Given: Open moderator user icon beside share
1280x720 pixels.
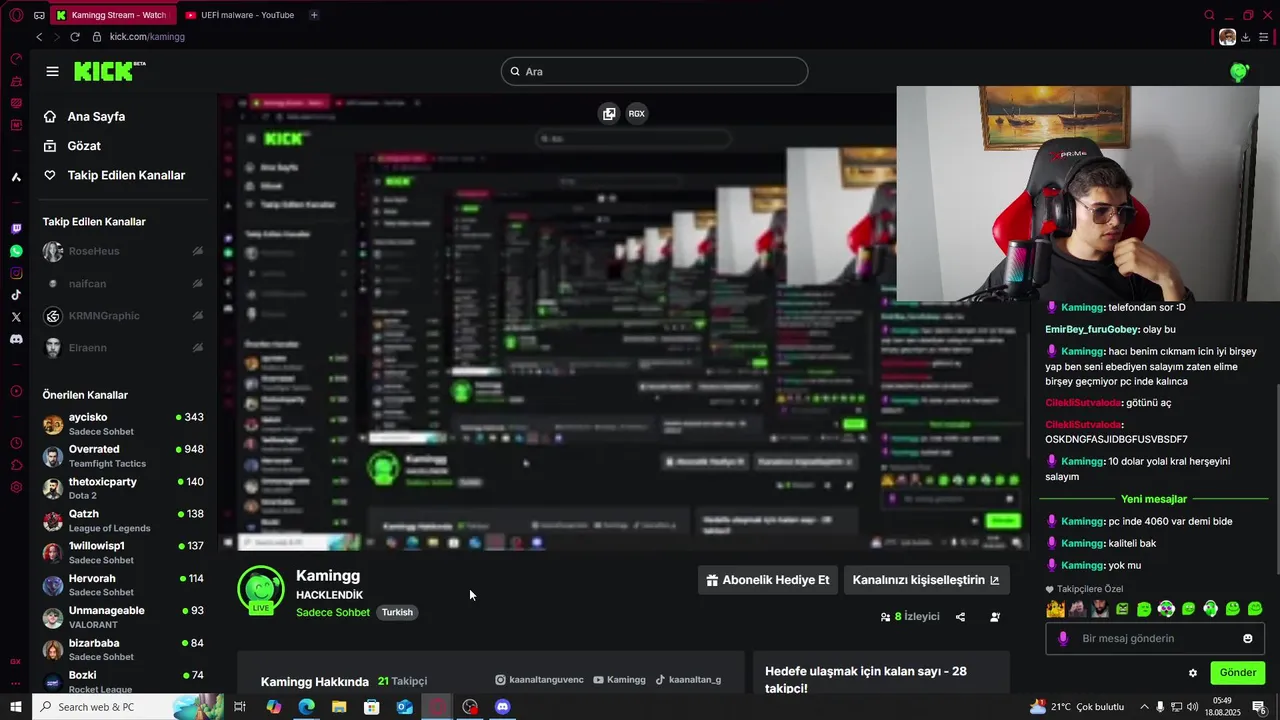Looking at the screenshot, I should (995, 617).
